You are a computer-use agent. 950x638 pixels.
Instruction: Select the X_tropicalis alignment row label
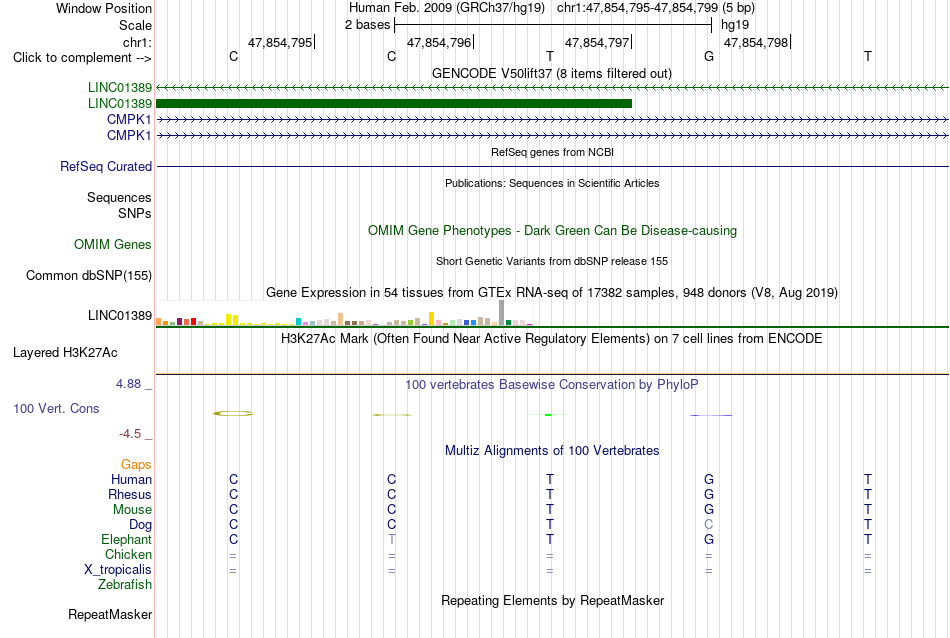point(118,570)
